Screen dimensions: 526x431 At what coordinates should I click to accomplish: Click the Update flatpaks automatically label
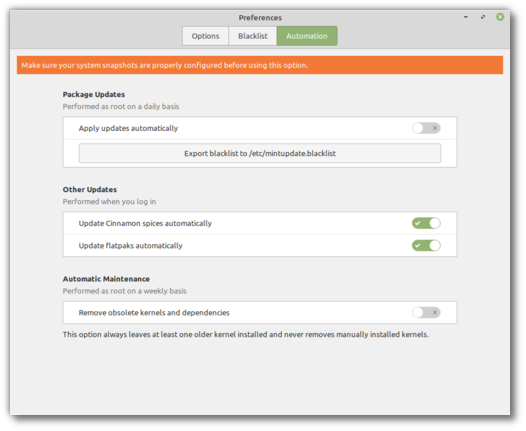(x=130, y=246)
